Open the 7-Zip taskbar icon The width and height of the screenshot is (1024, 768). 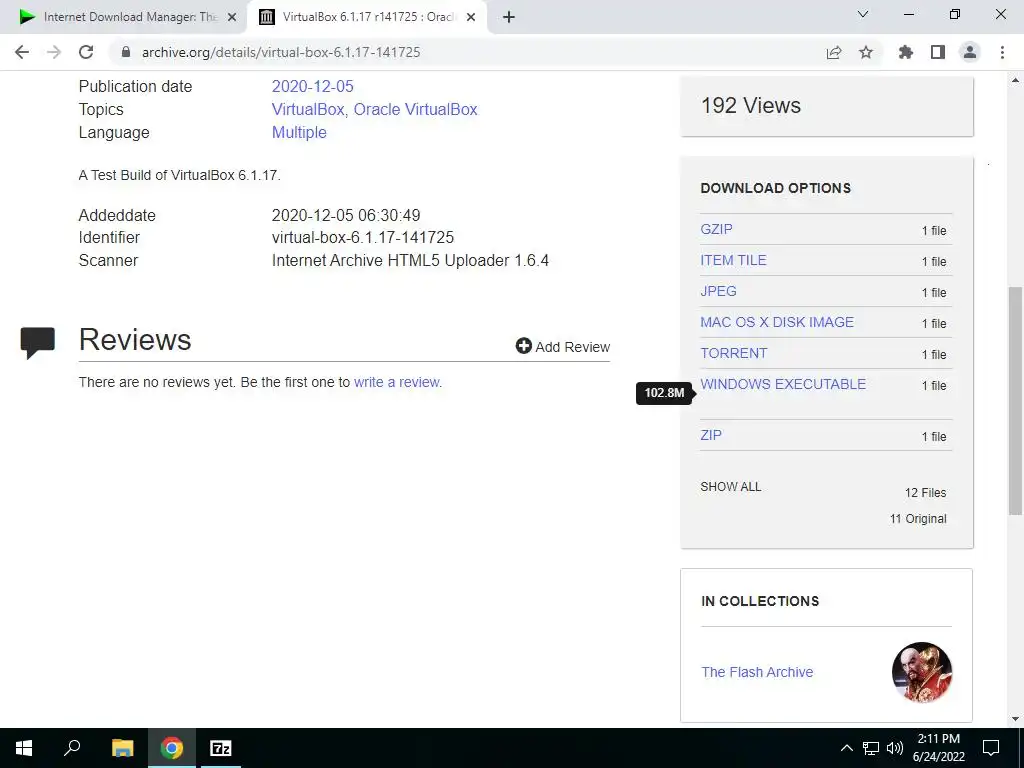pos(221,748)
